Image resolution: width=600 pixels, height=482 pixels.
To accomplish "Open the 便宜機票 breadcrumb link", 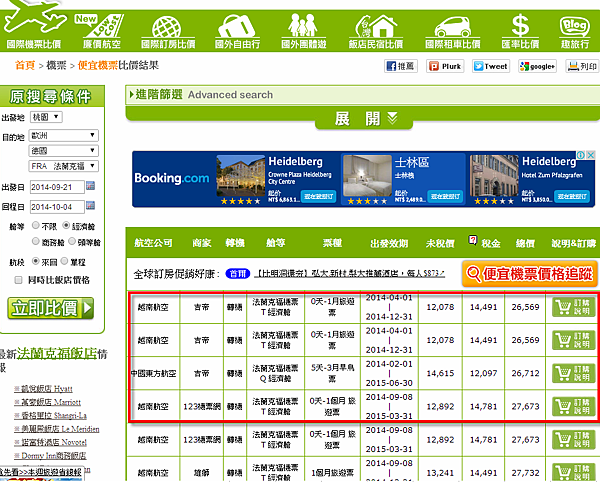I will [98, 65].
